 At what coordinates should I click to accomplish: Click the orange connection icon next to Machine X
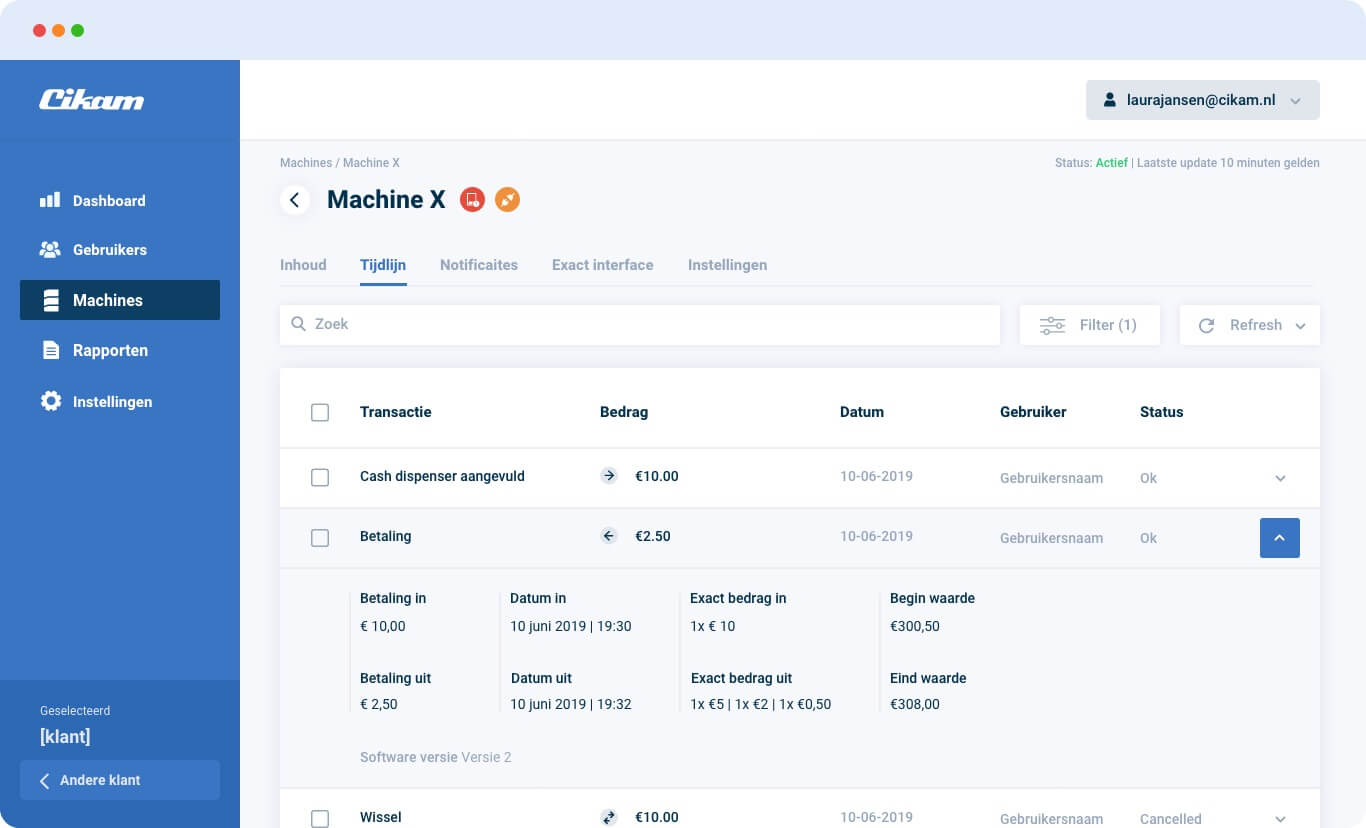(x=507, y=200)
